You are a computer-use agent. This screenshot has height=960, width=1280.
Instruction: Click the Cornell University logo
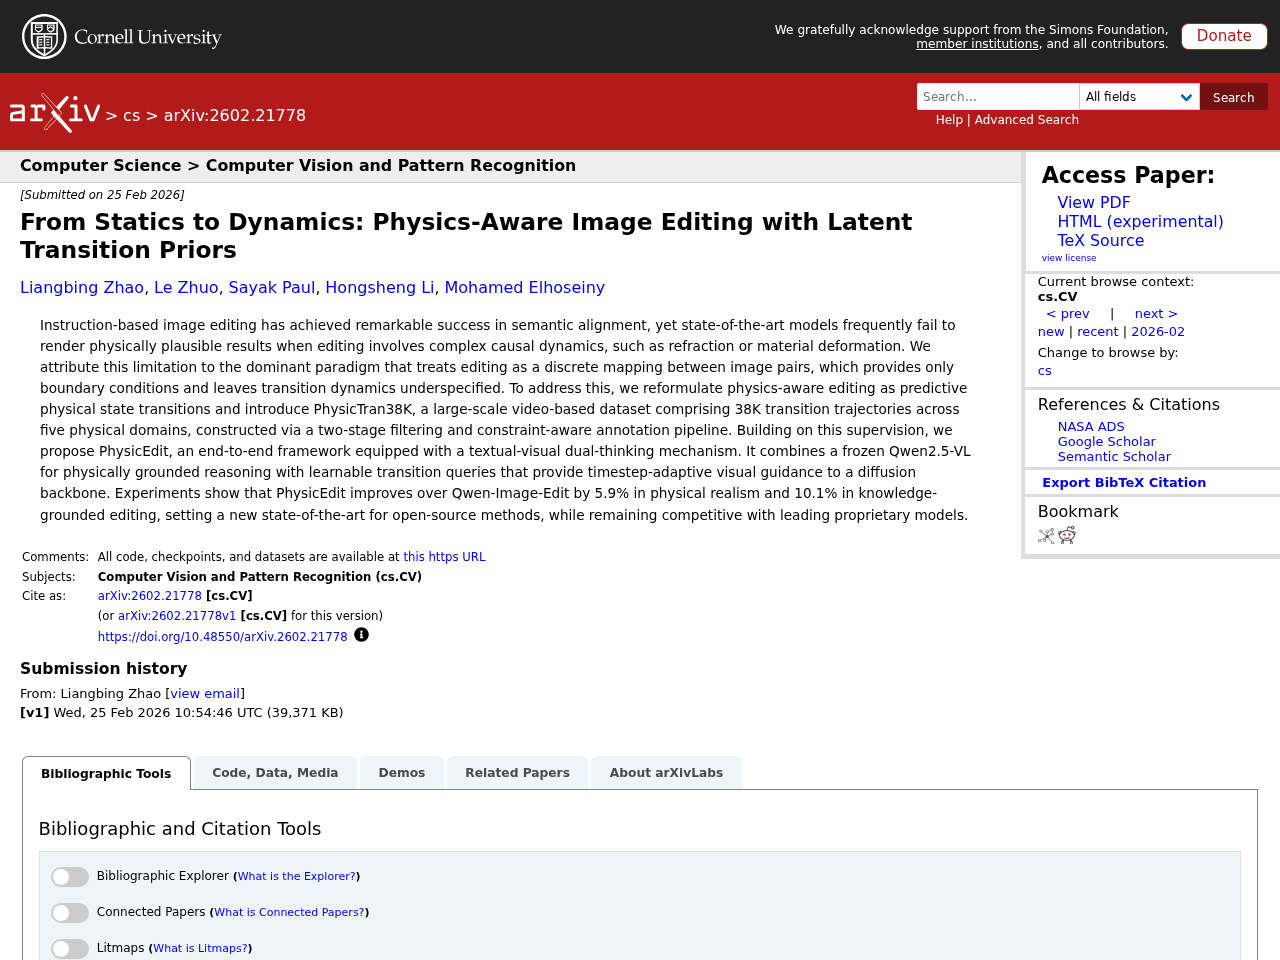(120, 36)
